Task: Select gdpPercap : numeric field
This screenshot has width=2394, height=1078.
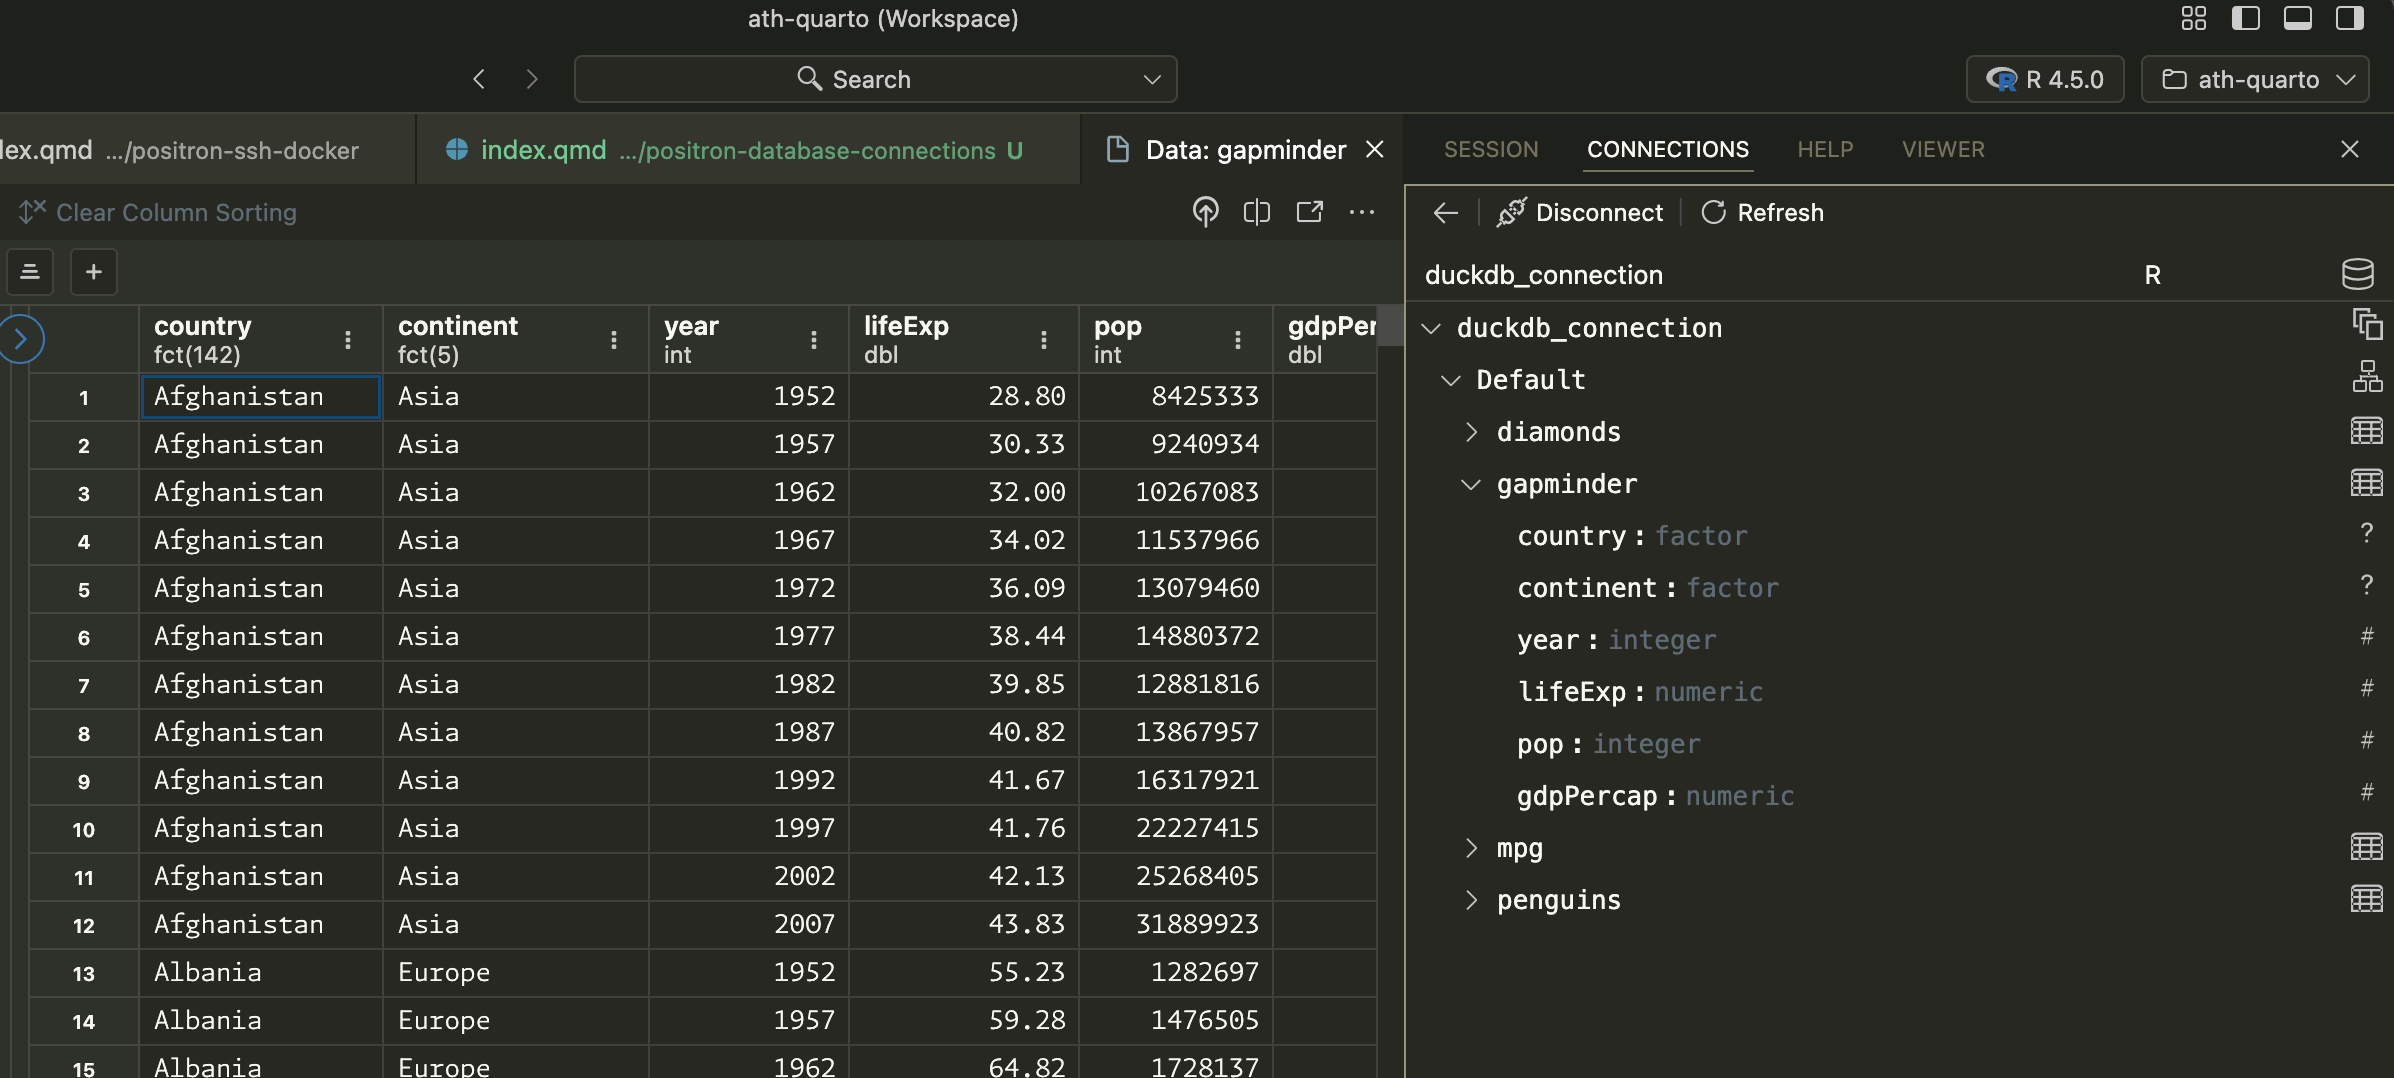Action: [1656, 796]
